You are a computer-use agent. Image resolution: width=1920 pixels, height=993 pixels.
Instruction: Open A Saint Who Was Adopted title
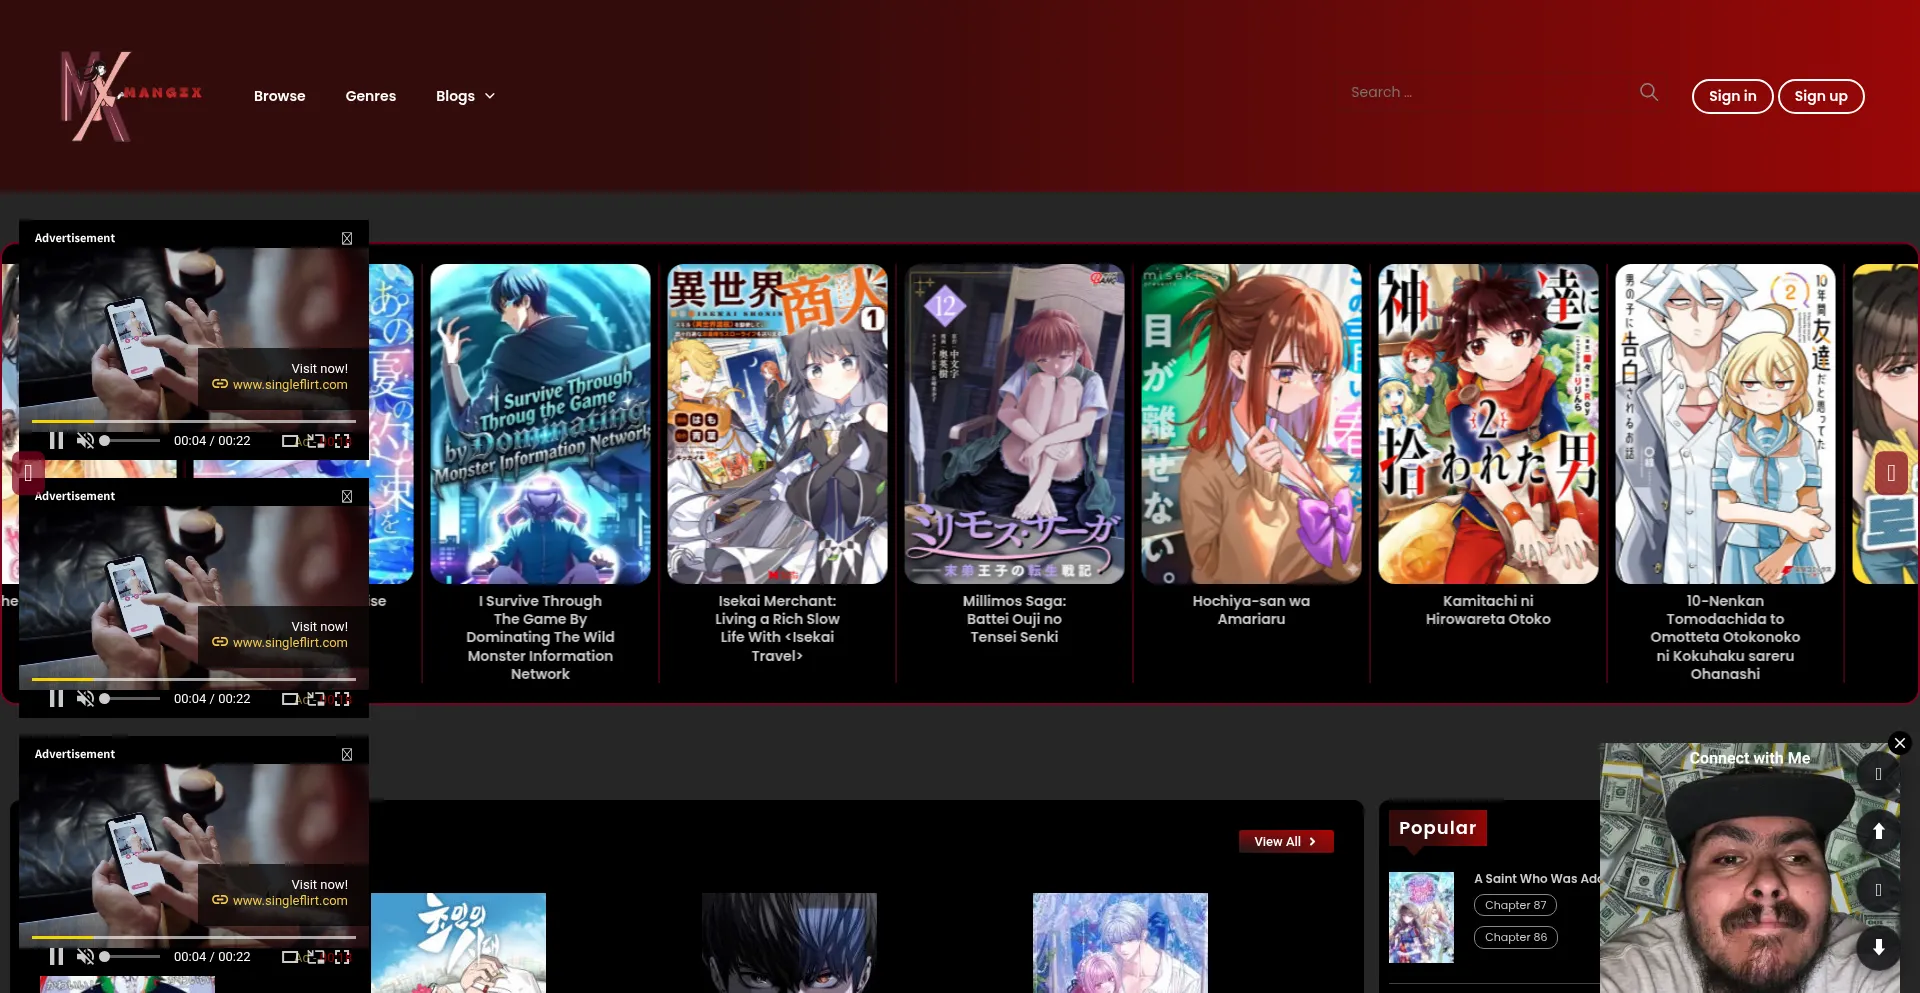tap(1537, 879)
